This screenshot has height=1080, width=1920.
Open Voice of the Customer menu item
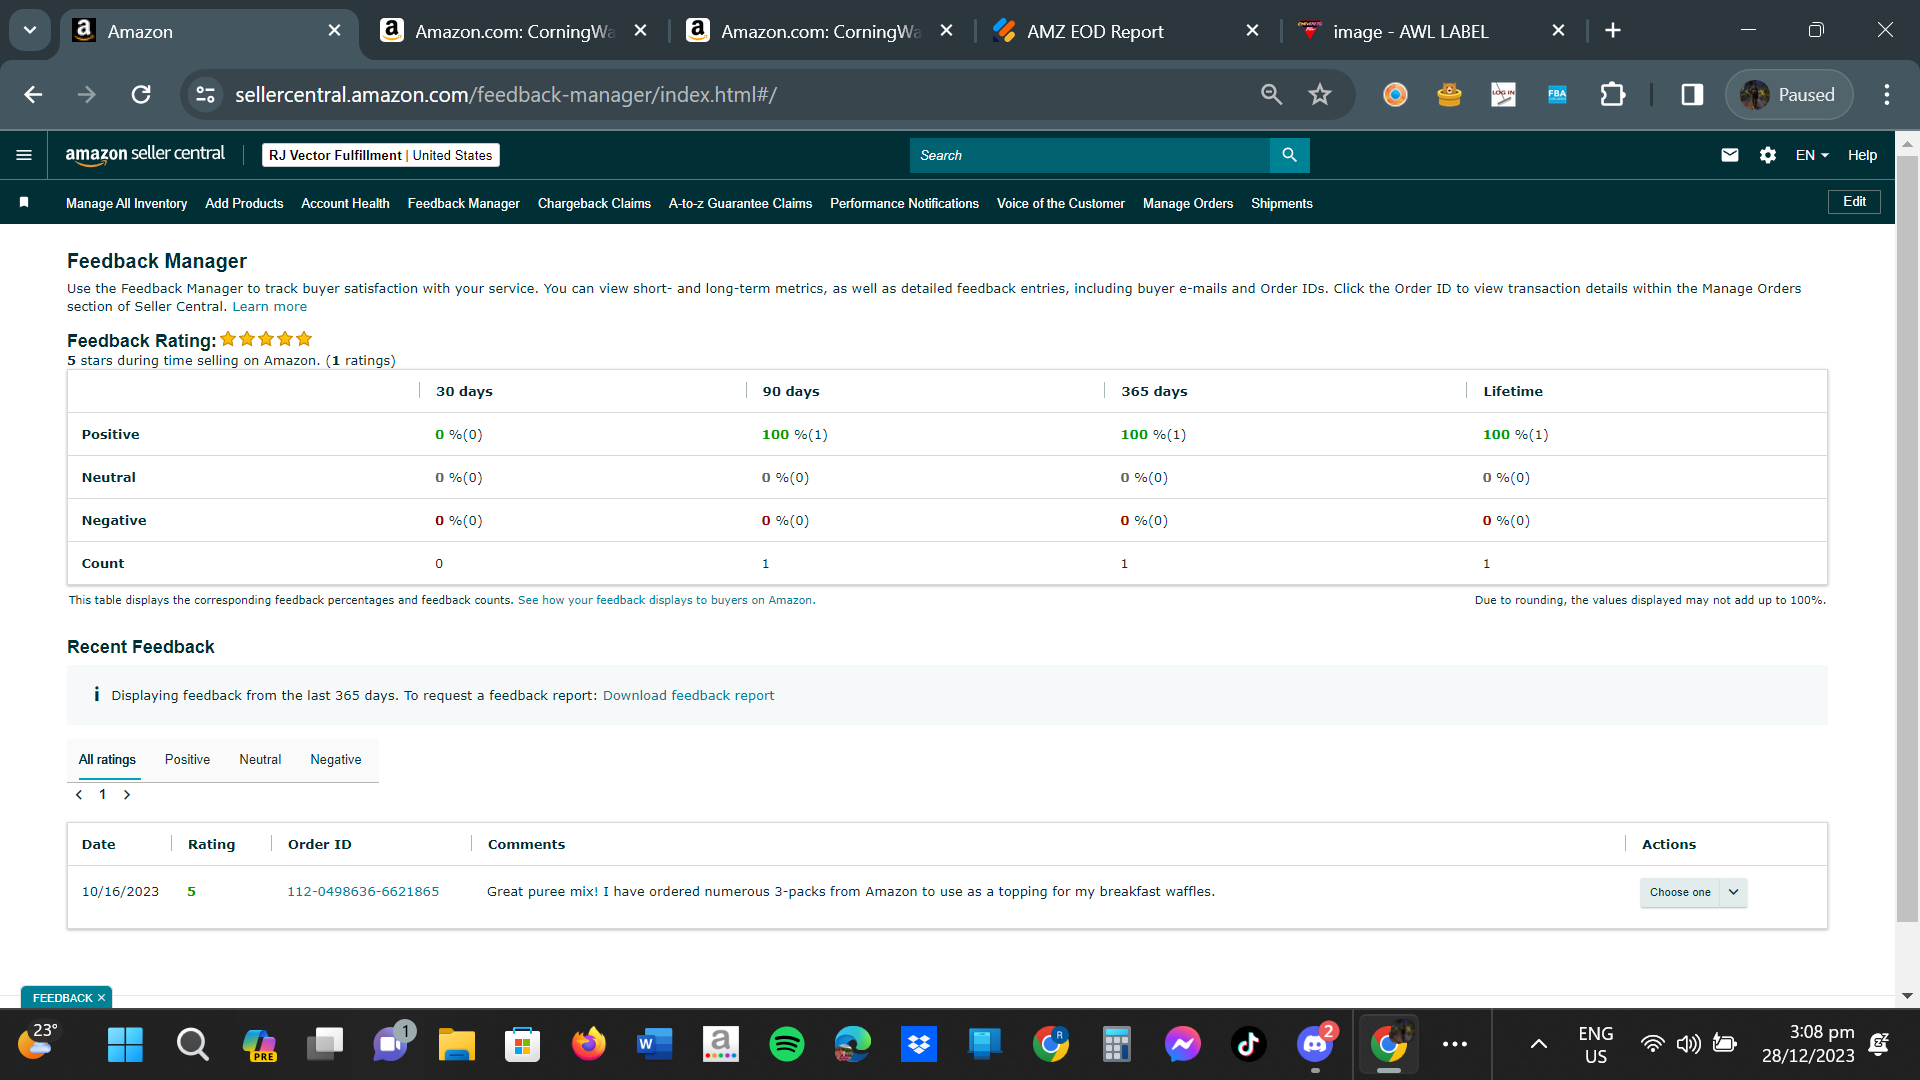[x=1060, y=203]
